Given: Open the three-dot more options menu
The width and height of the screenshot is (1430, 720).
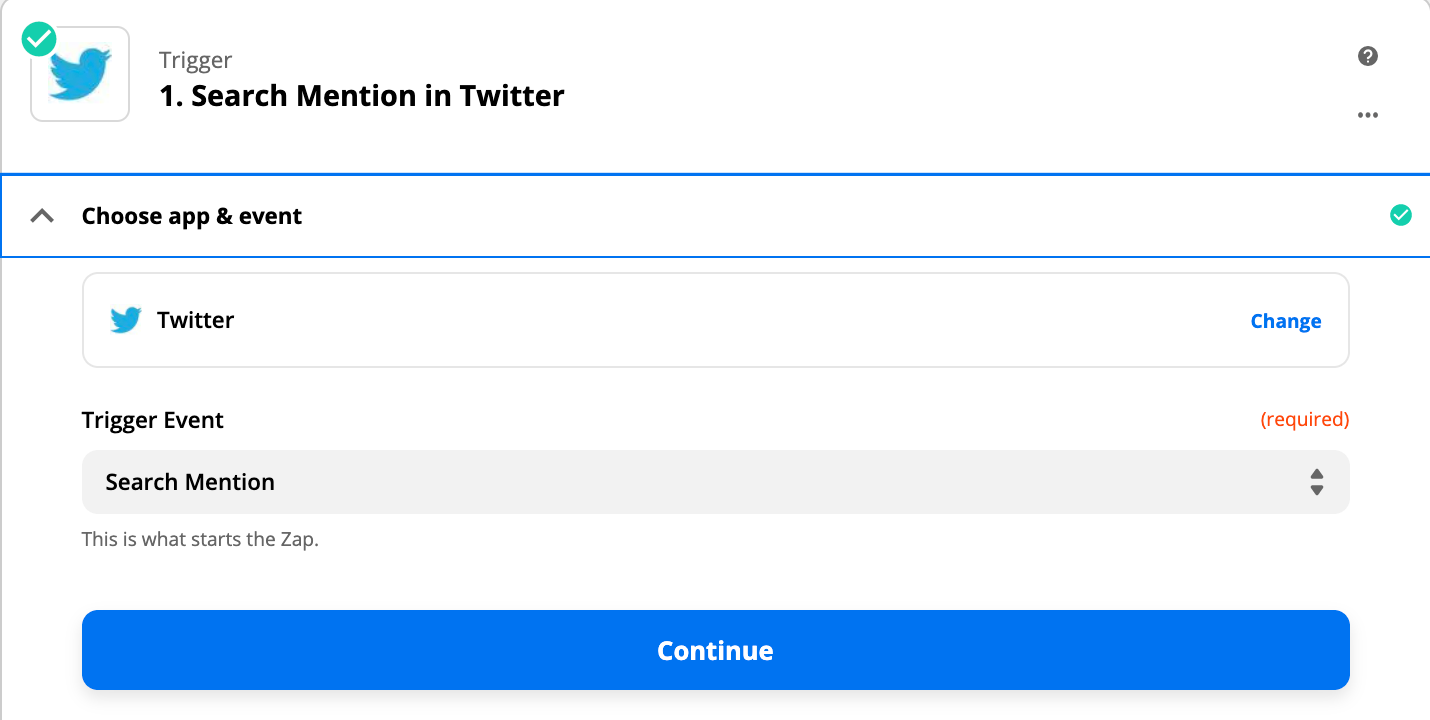Looking at the screenshot, I should 1368,115.
